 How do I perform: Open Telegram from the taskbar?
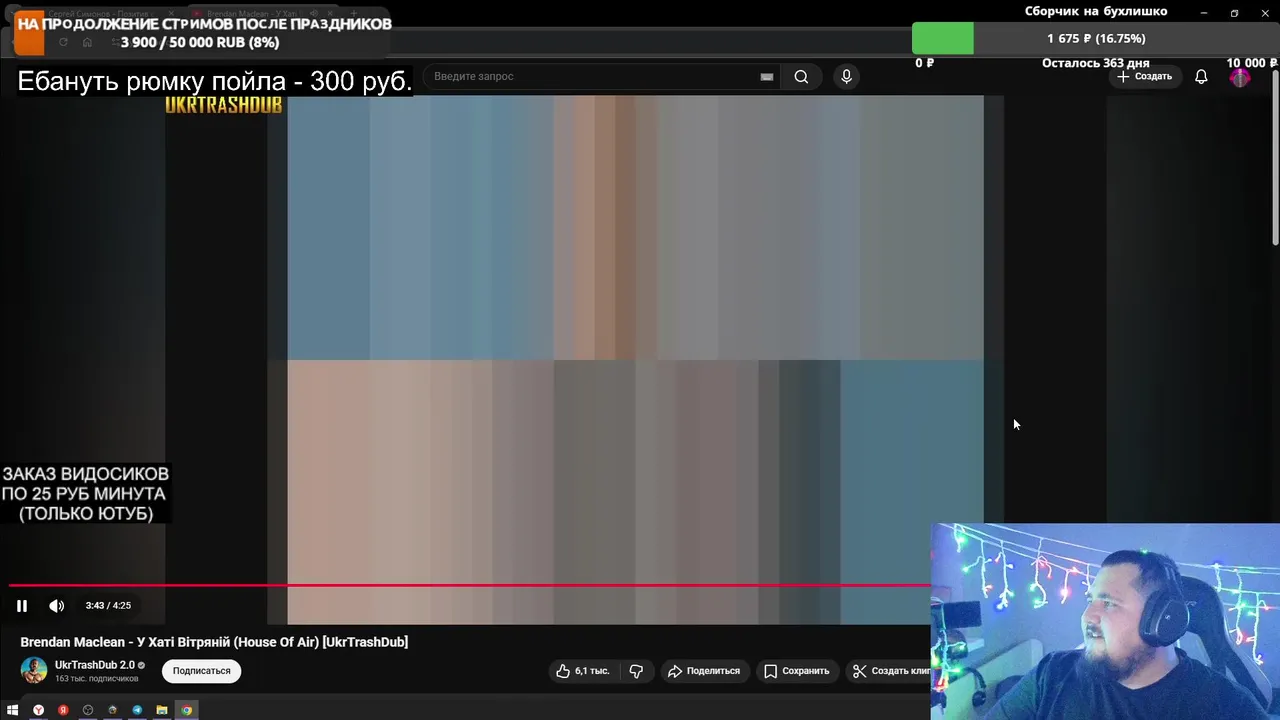point(137,710)
